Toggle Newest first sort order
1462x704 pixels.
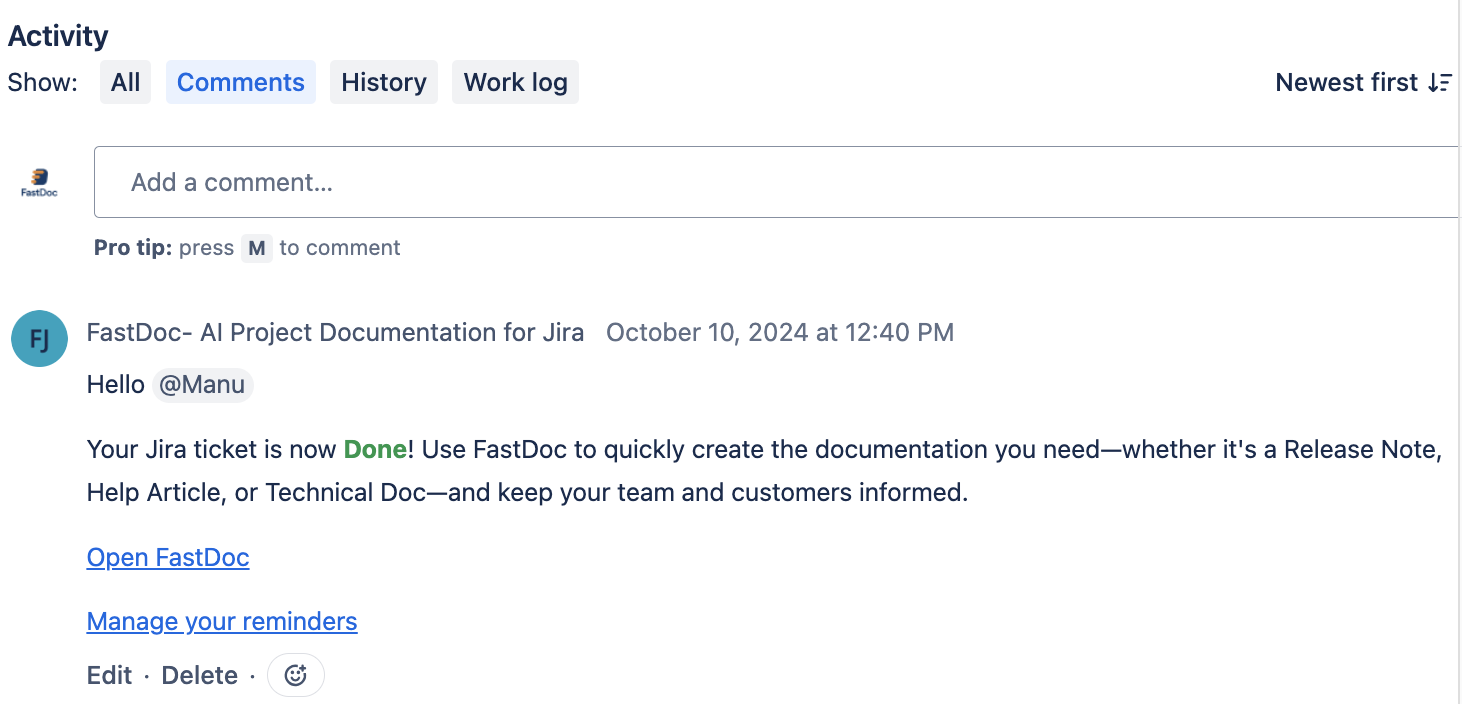(x=1363, y=82)
